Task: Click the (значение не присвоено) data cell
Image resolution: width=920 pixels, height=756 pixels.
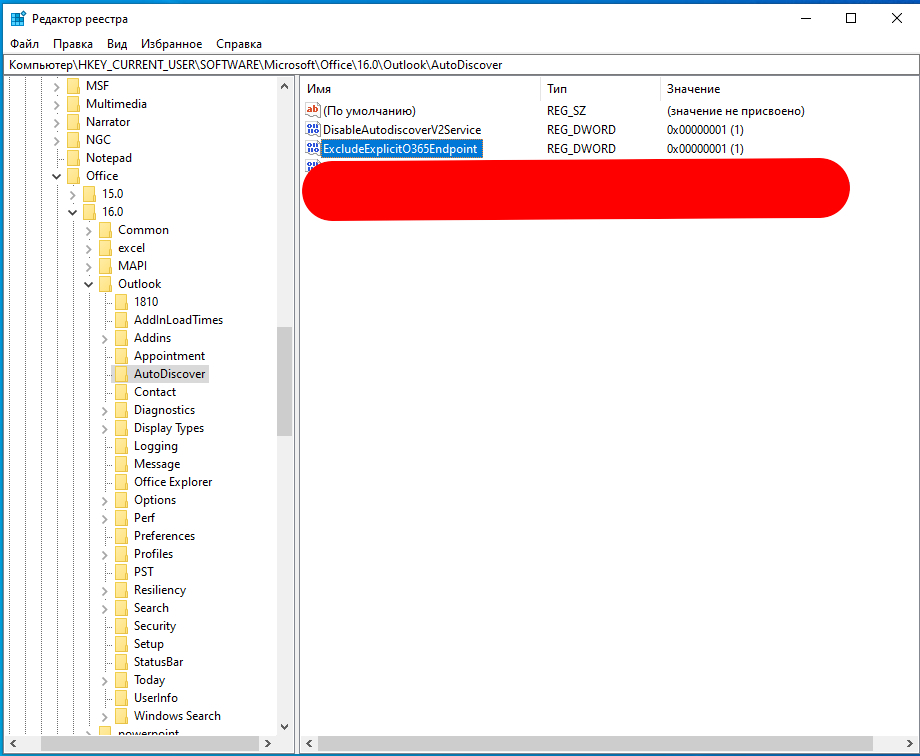Action: pos(736,111)
